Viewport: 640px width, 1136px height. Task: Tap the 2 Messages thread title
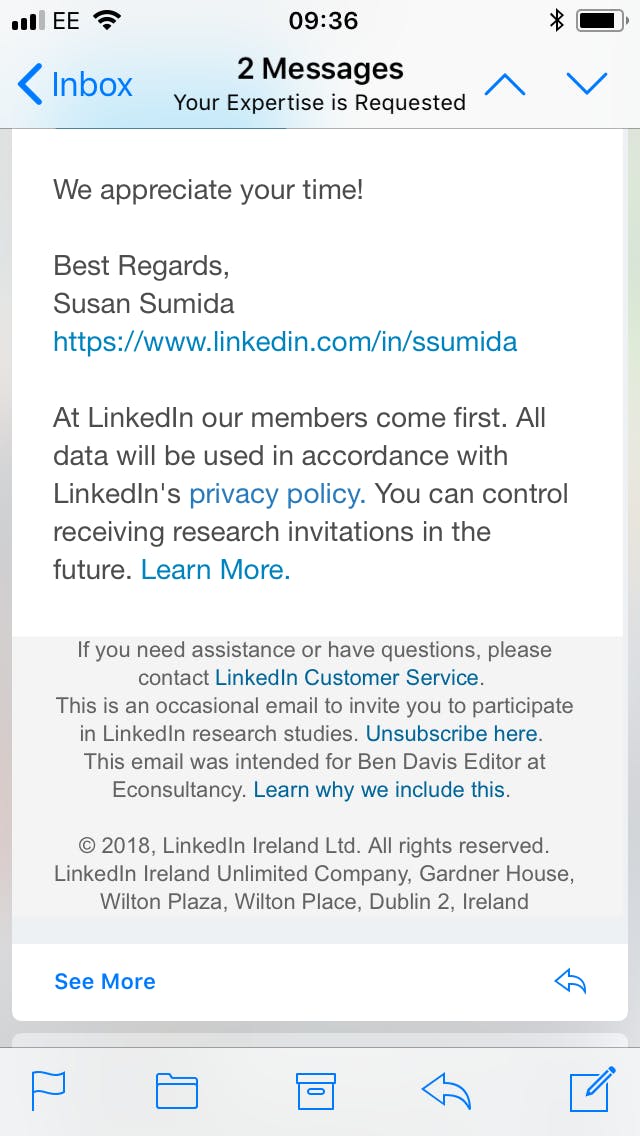pos(320,69)
